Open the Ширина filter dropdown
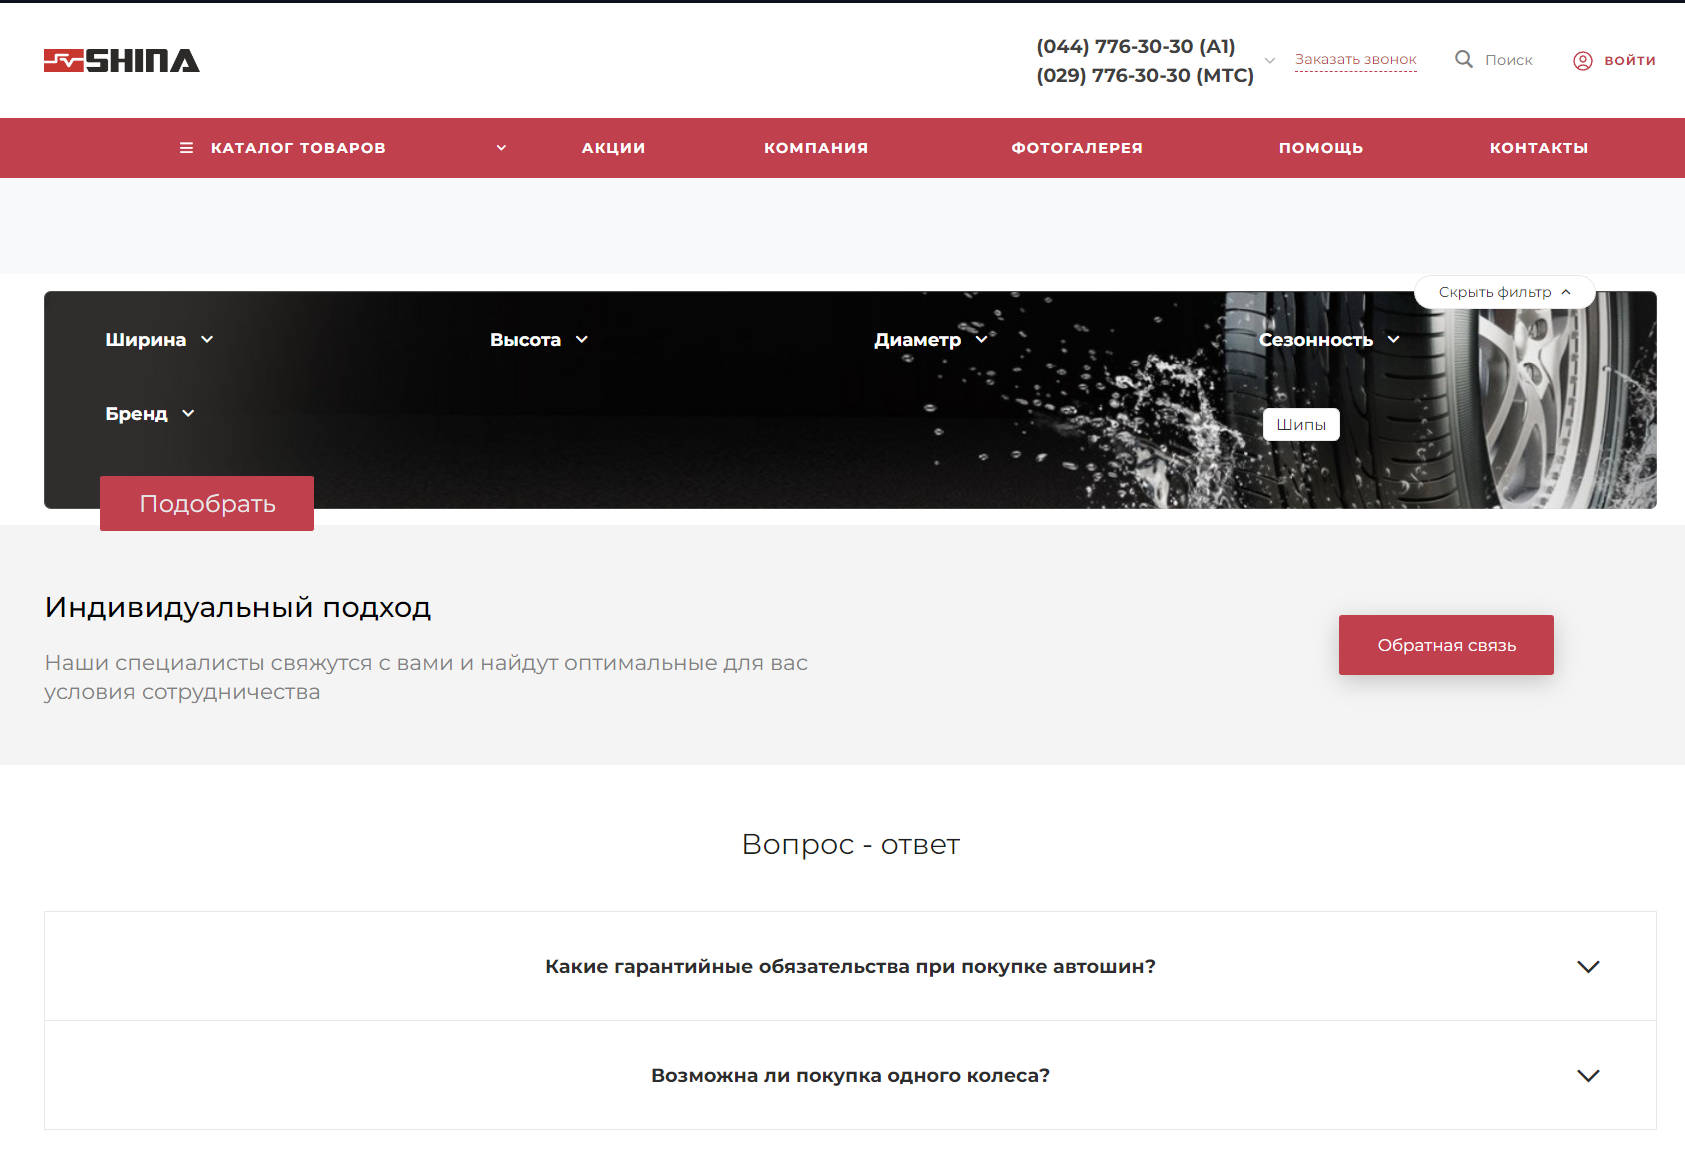The height and width of the screenshot is (1156, 1685). [160, 340]
